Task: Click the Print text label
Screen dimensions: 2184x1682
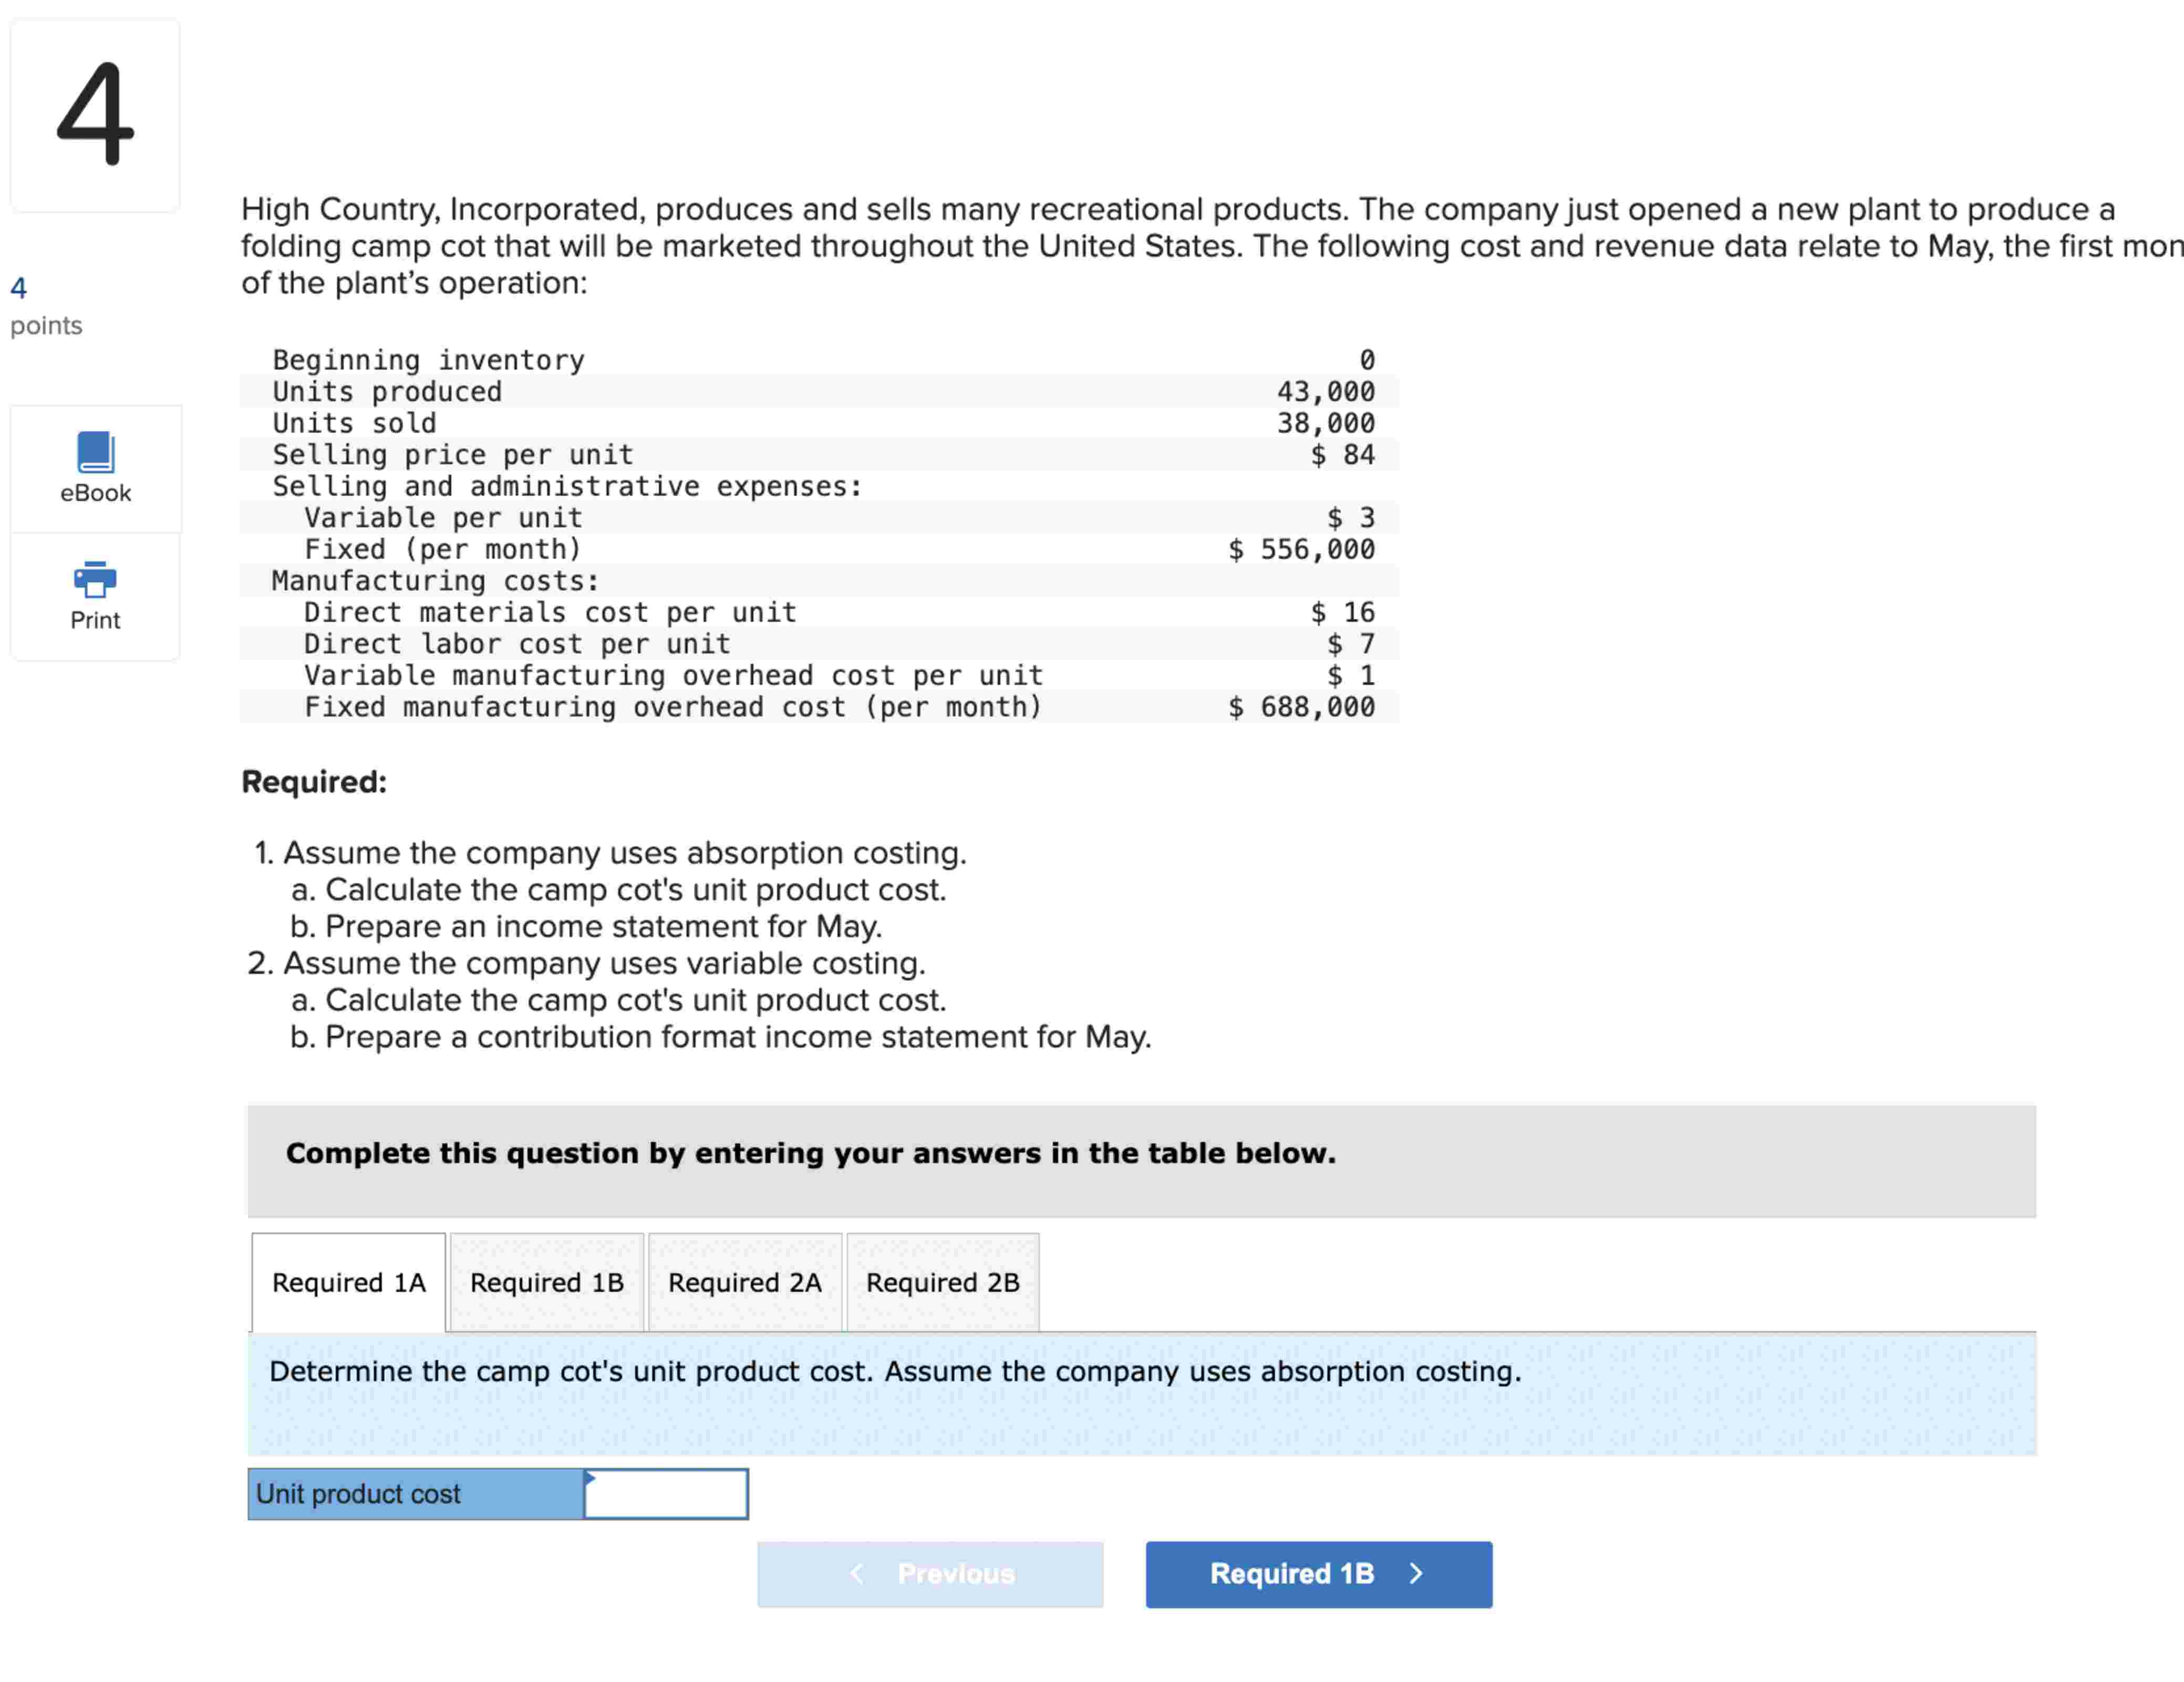Action: 95,620
